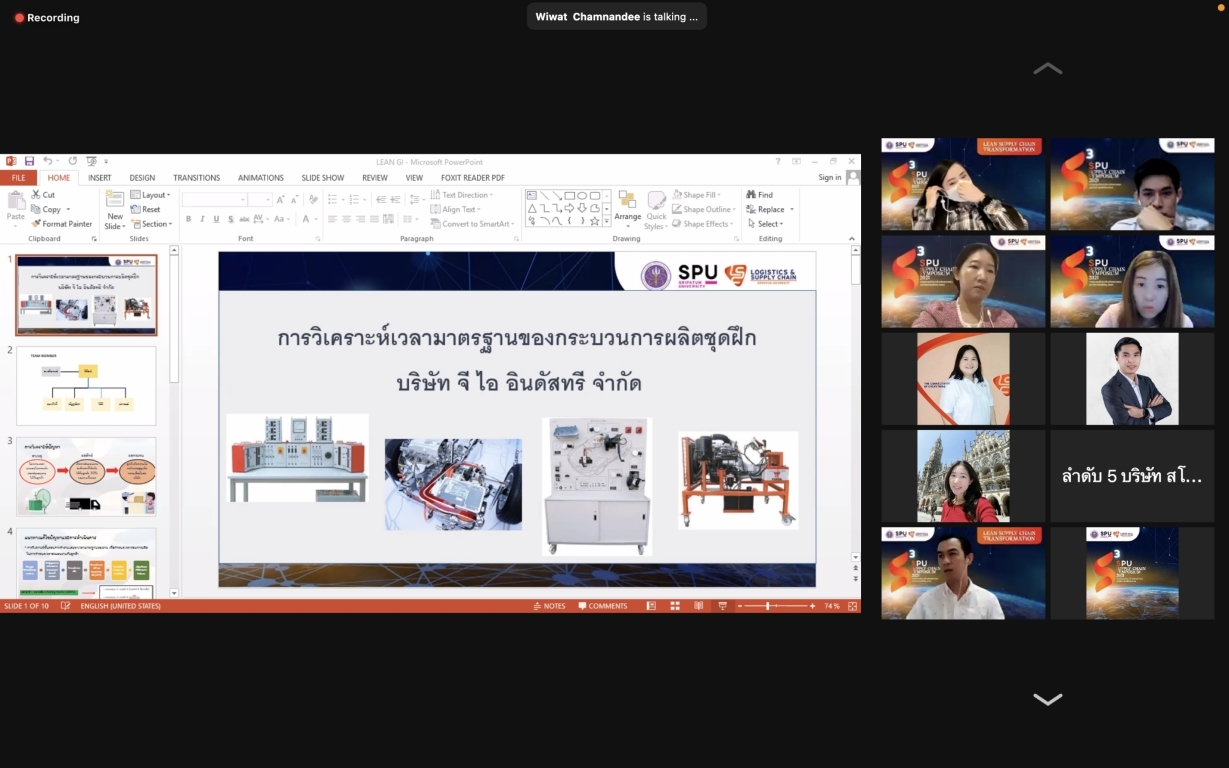Launch Slide Show from status bar icon
The width and height of the screenshot is (1229, 768).
point(722,606)
